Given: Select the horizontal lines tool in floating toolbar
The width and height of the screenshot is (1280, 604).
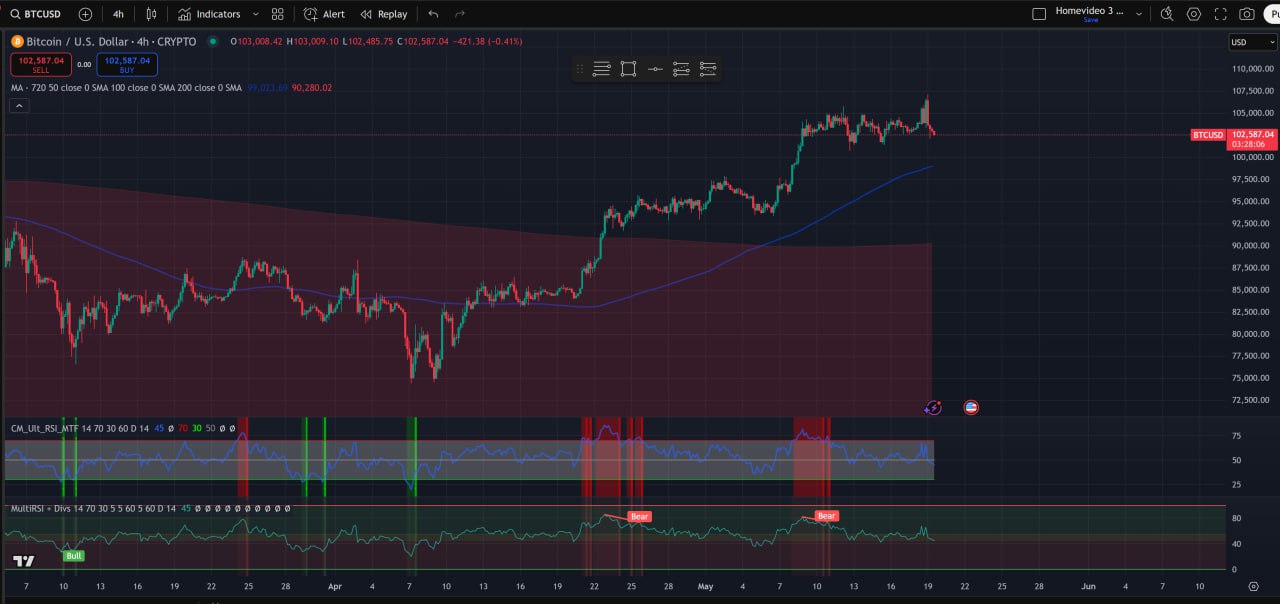Looking at the screenshot, I should tap(601, 69).
